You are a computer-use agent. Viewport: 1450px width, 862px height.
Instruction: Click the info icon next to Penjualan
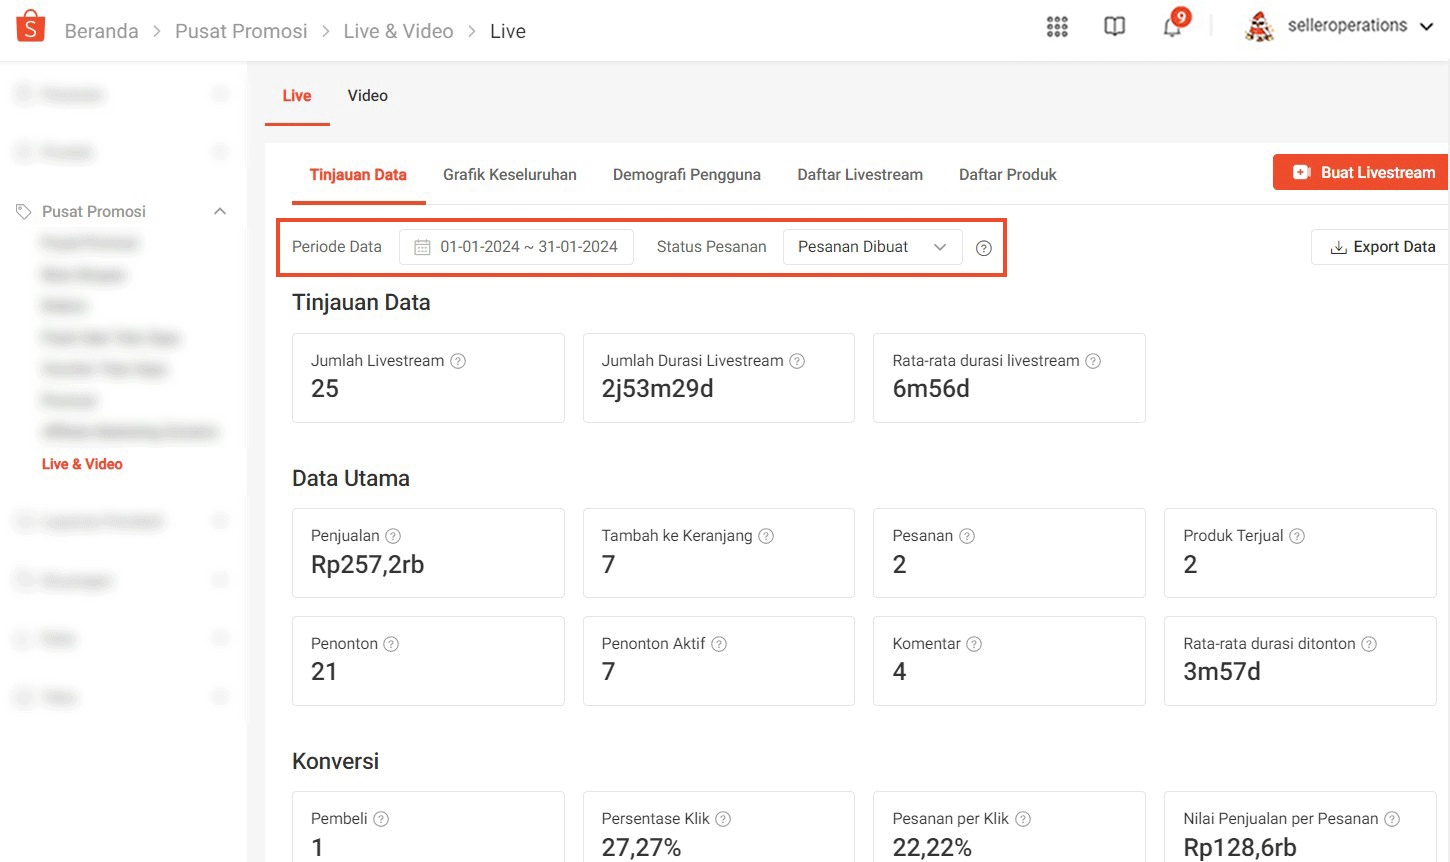tap(393, 536)
